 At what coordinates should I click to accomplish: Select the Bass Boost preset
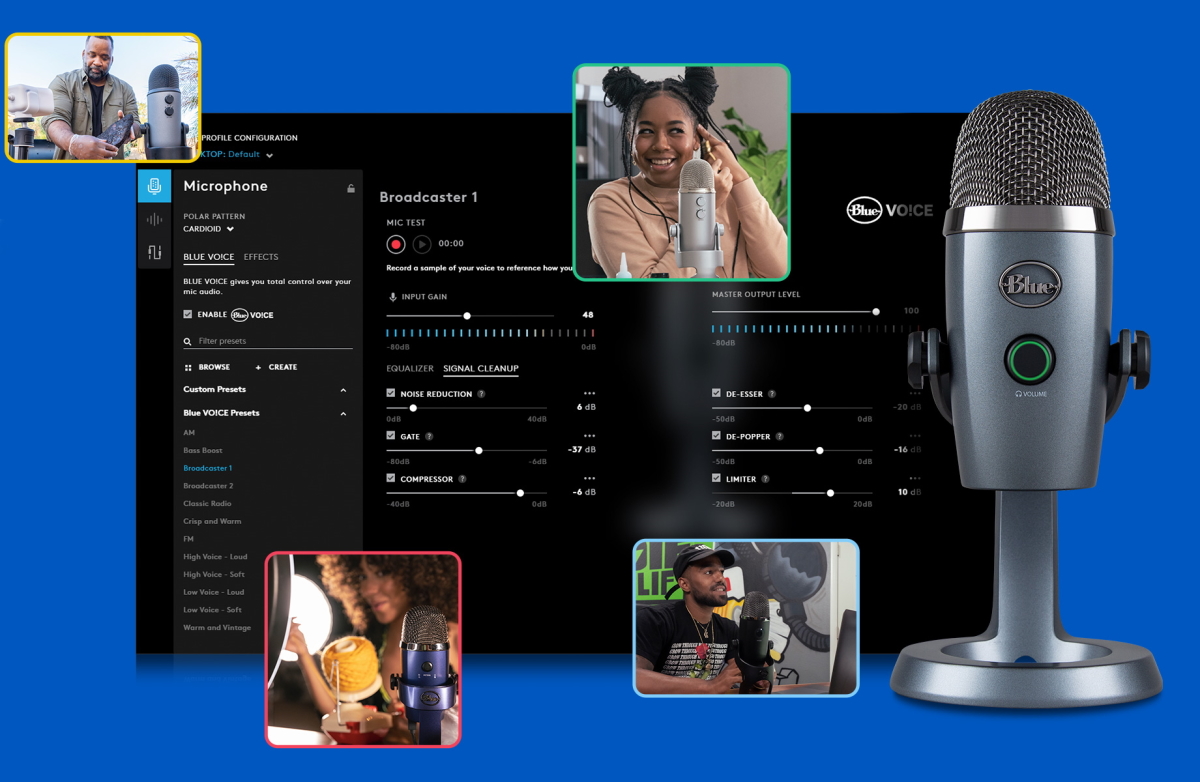click(x=203, y=451)
